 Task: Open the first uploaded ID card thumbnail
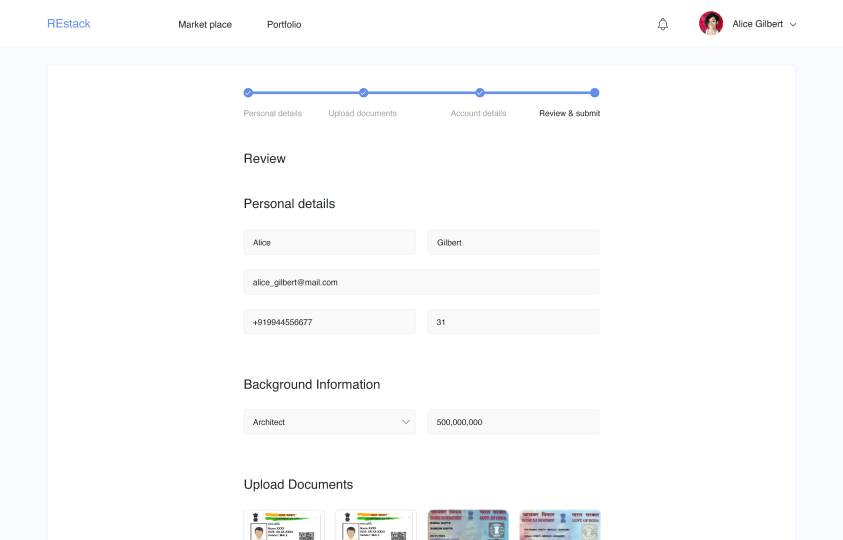284,525
